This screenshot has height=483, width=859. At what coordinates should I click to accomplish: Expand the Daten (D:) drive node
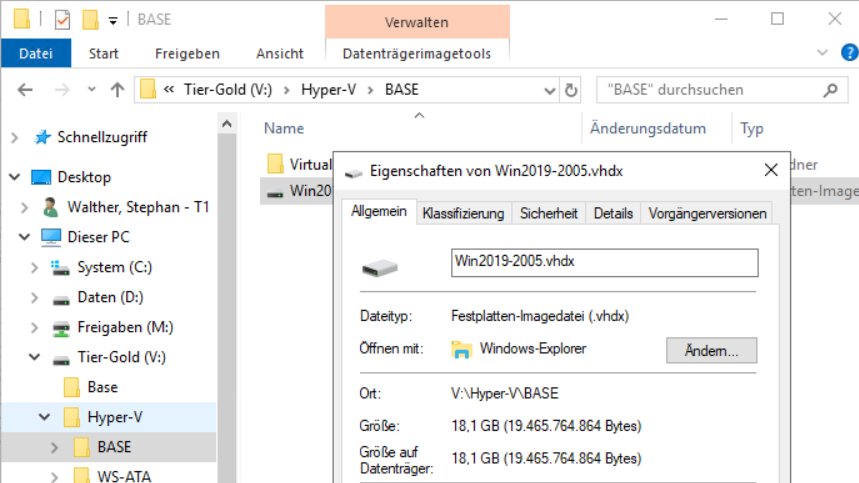pyautogui.click(x=35, y=297)
